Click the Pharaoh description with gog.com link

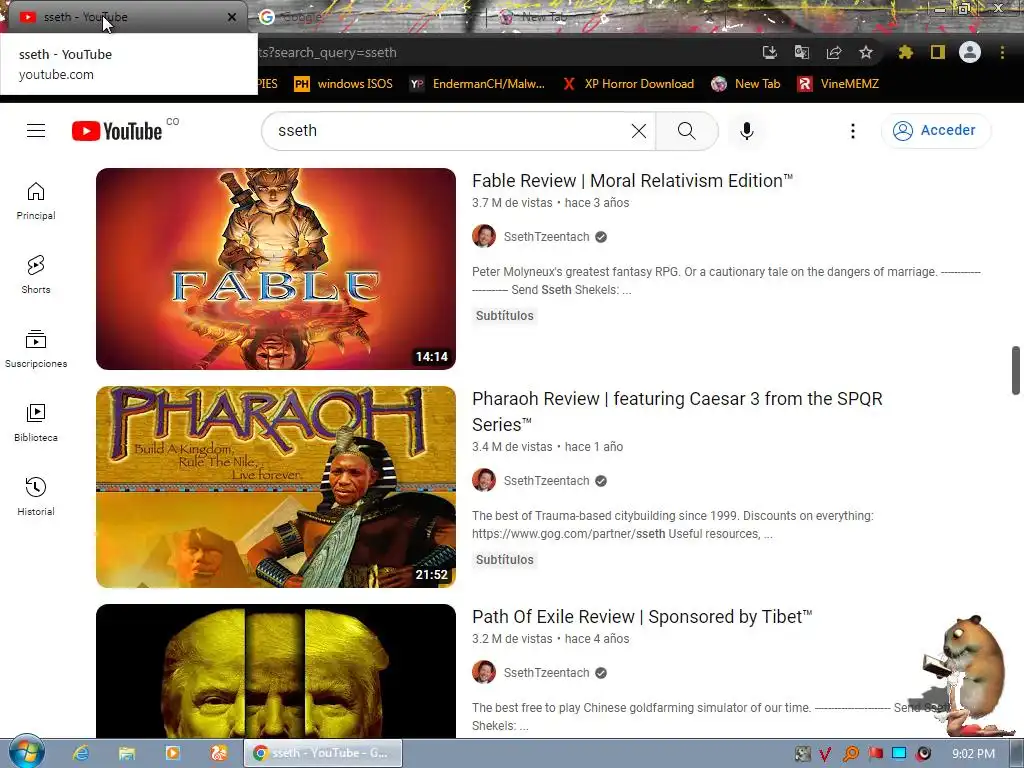pyautogui.click(x=673, y=524)
